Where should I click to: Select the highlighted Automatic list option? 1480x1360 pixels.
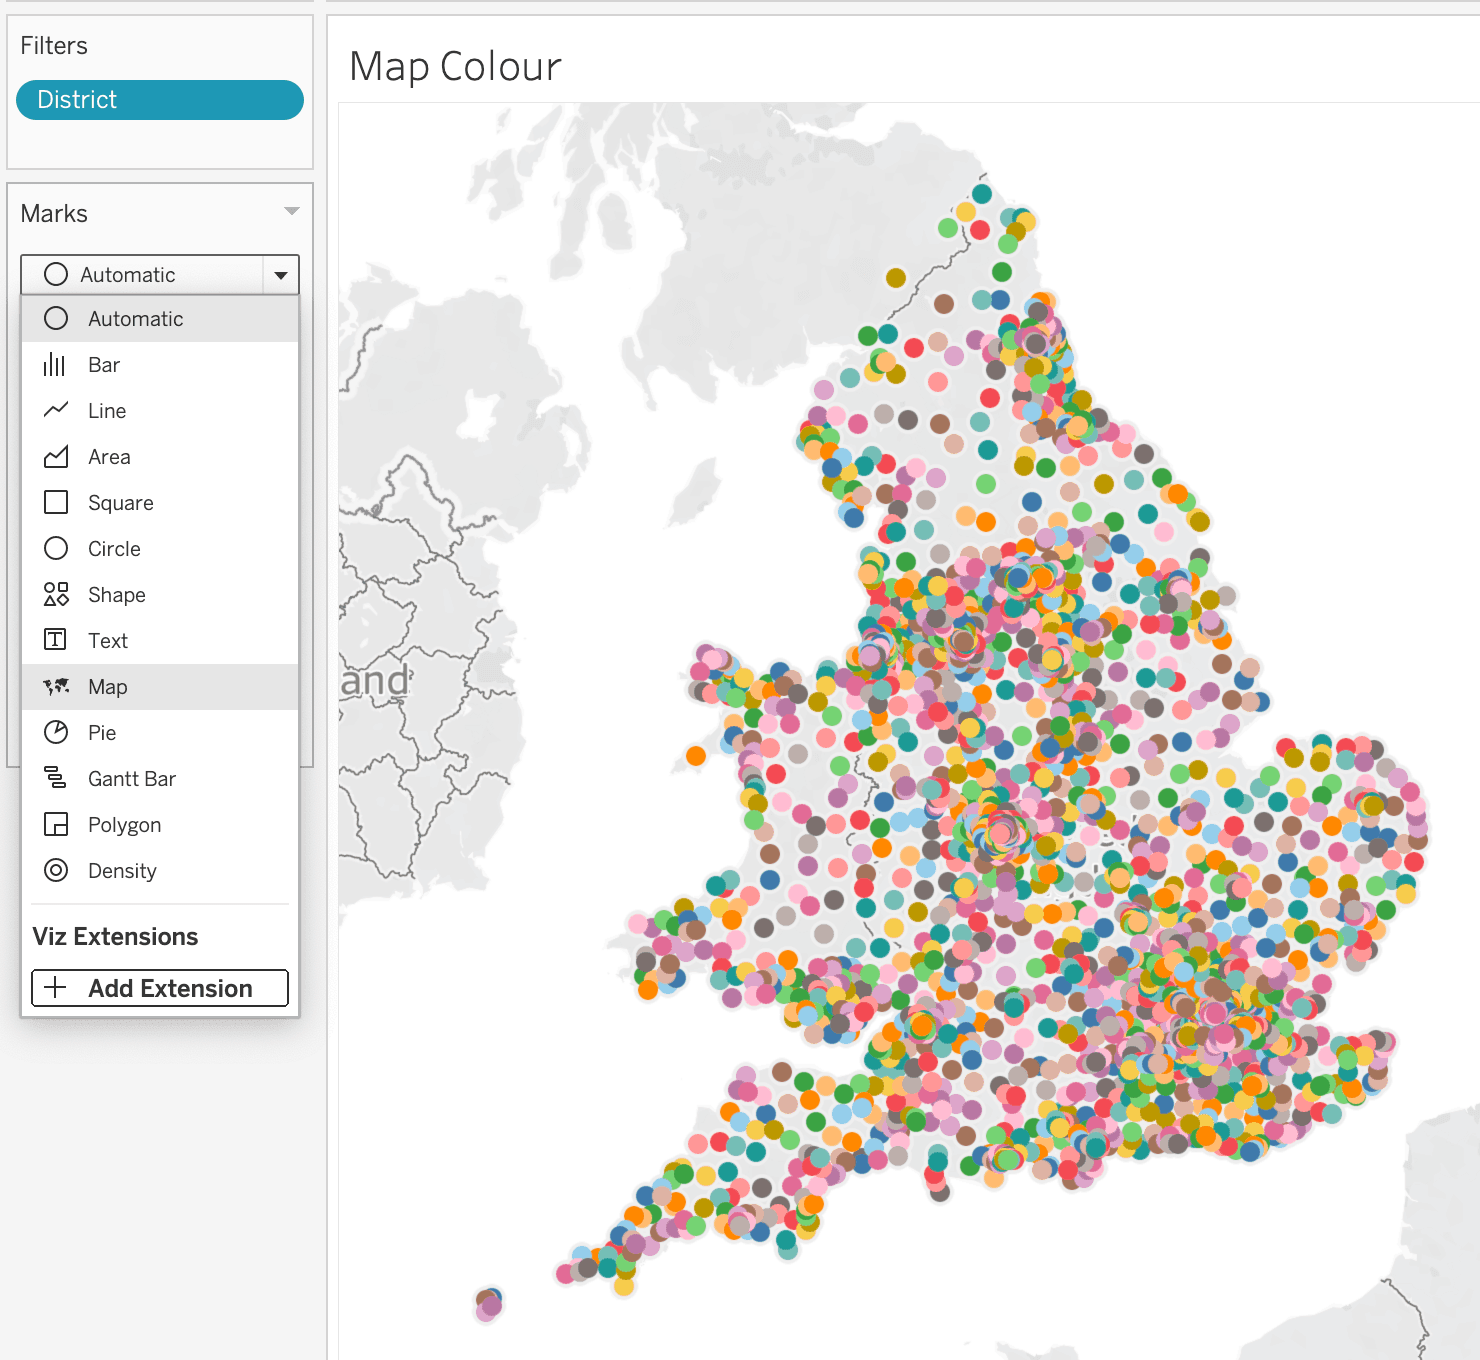coord(160,319)
